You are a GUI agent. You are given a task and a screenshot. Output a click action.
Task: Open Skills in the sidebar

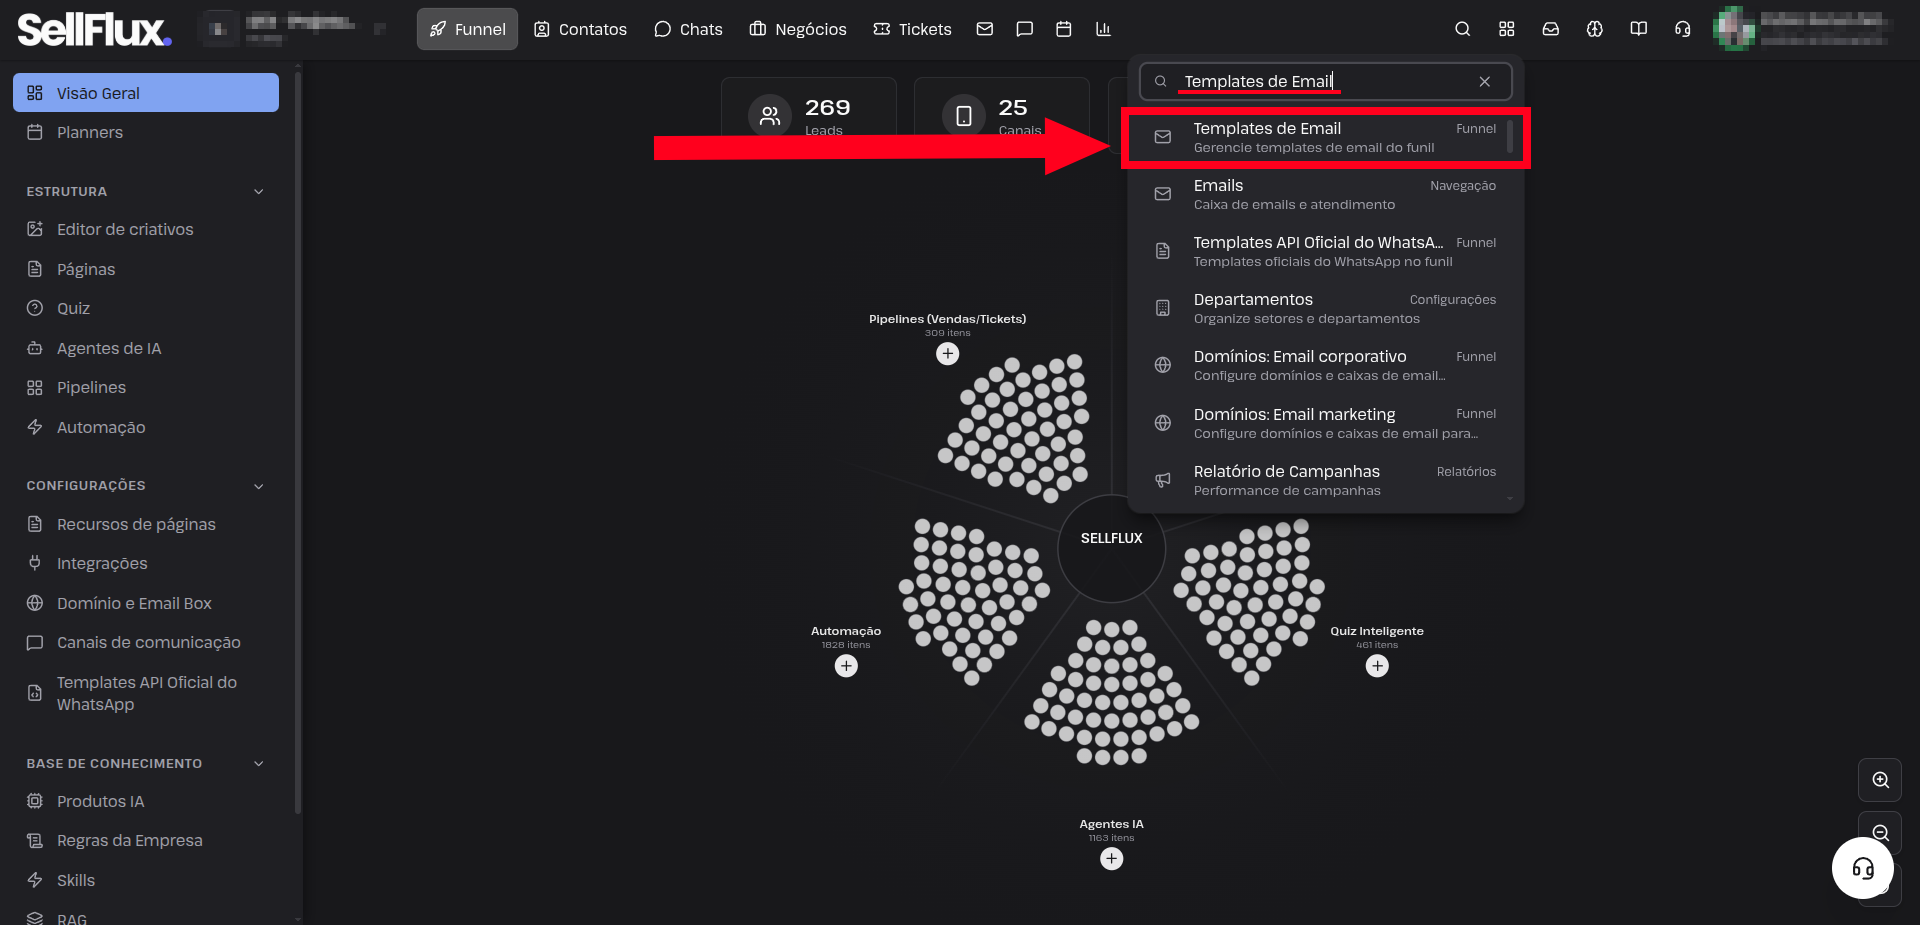[x=146, y=880]
